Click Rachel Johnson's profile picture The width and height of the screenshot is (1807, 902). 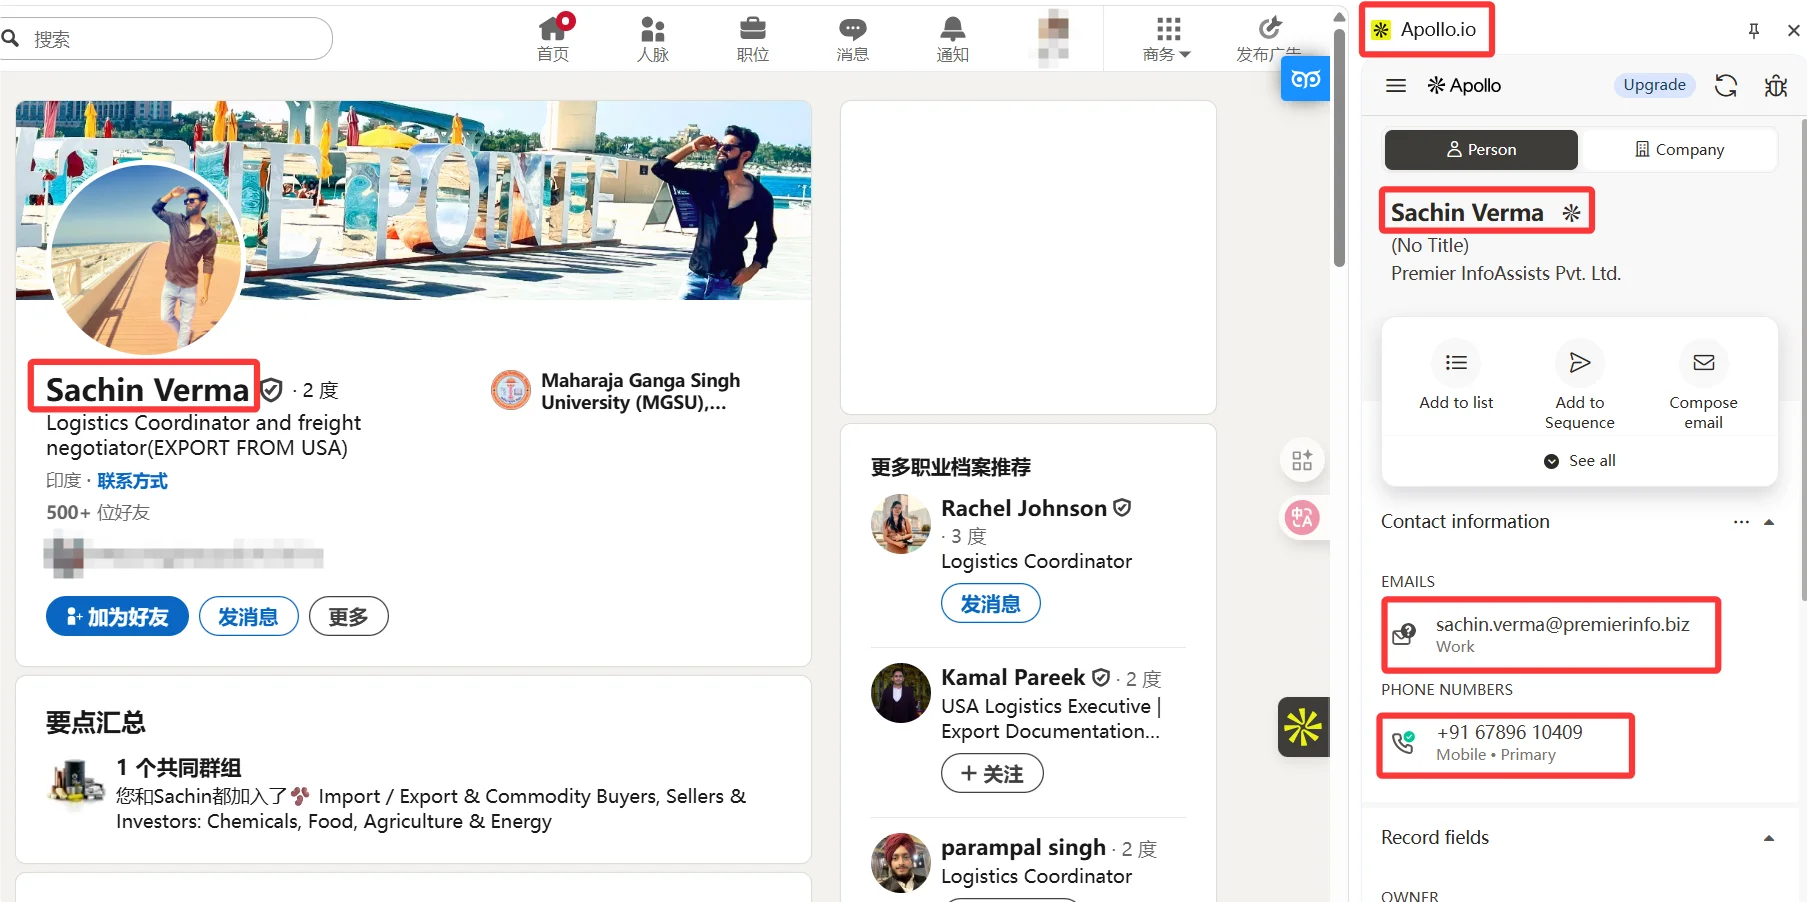[x=901, y=524]
